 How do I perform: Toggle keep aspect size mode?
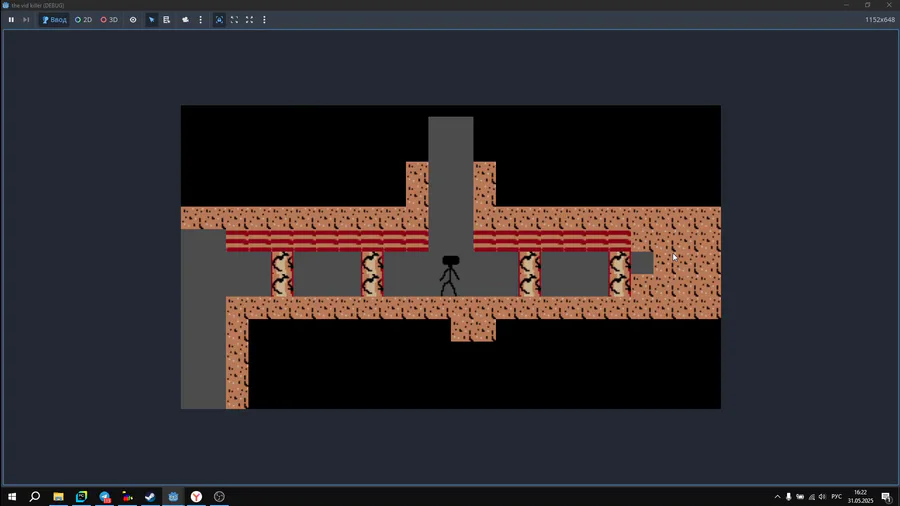point(234,20)
